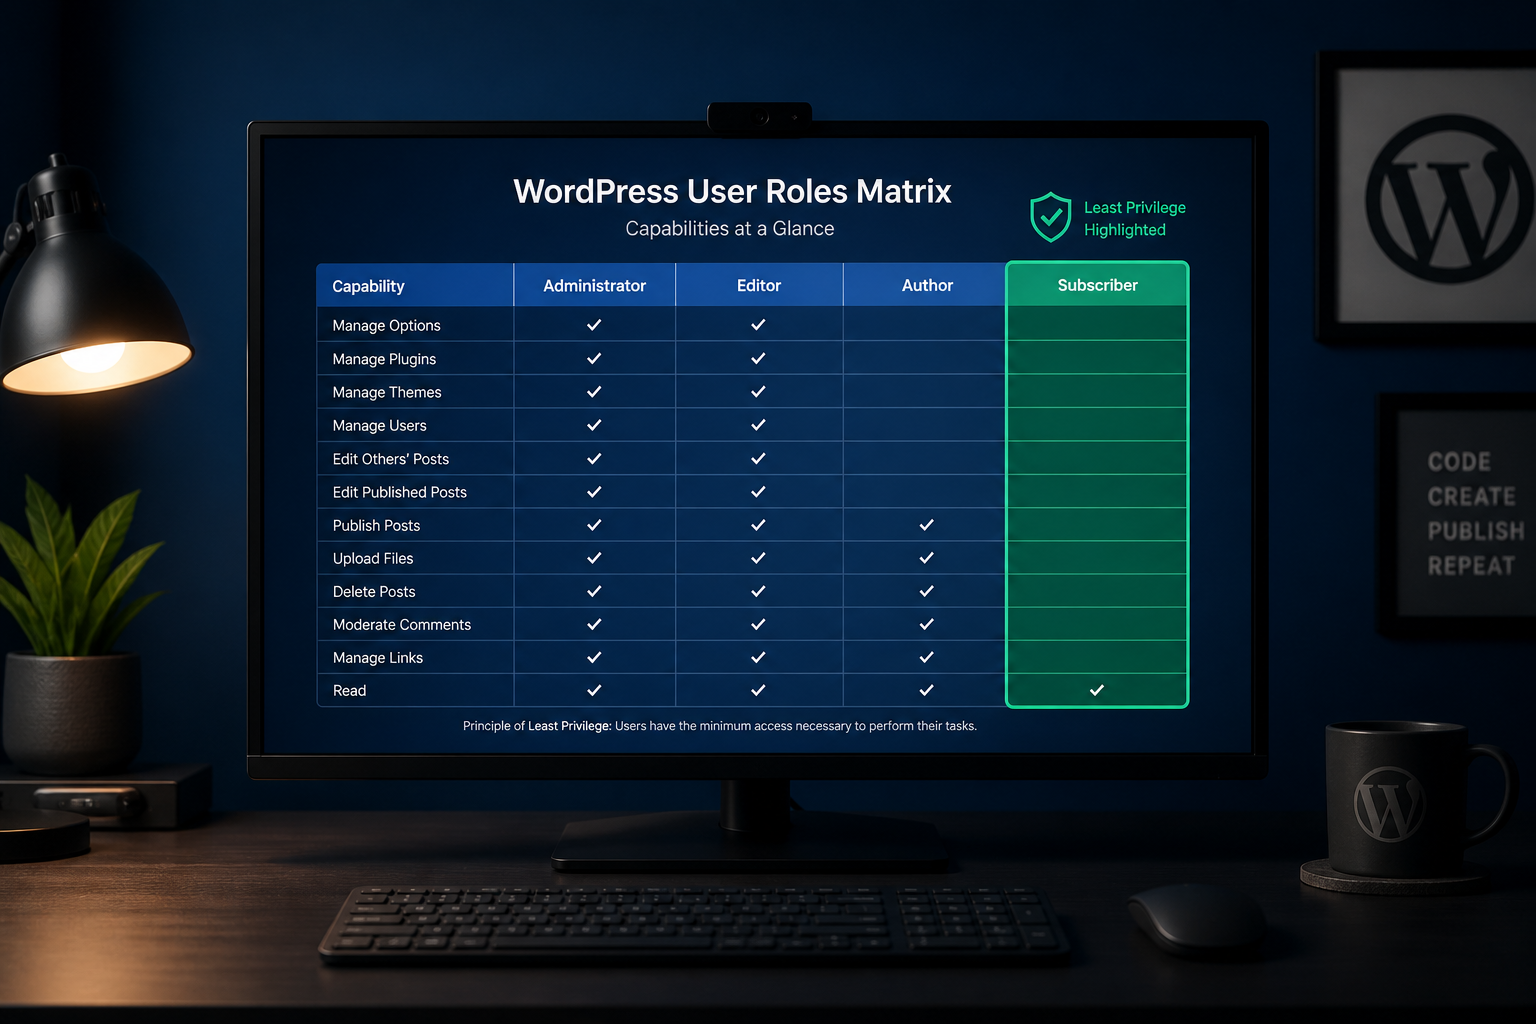
Task: Select the Capability column header
Action: click(415, 285)
